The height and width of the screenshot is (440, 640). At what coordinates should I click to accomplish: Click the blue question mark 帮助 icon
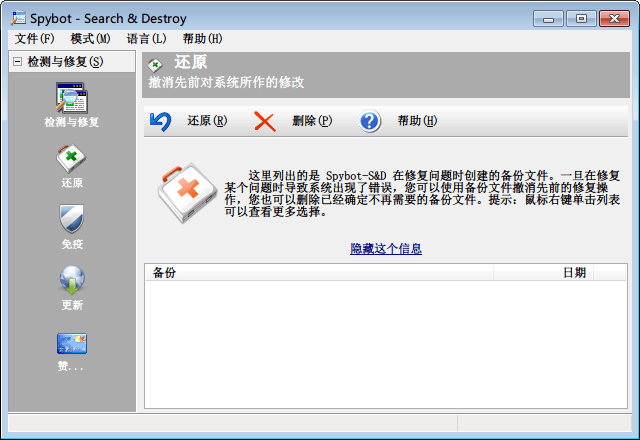click(x=370, y=122)
